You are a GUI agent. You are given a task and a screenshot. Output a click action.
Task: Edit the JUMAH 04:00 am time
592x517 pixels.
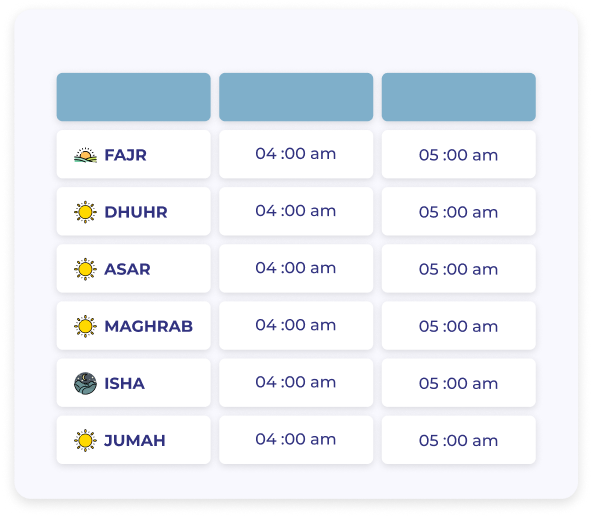click(296, 440)
